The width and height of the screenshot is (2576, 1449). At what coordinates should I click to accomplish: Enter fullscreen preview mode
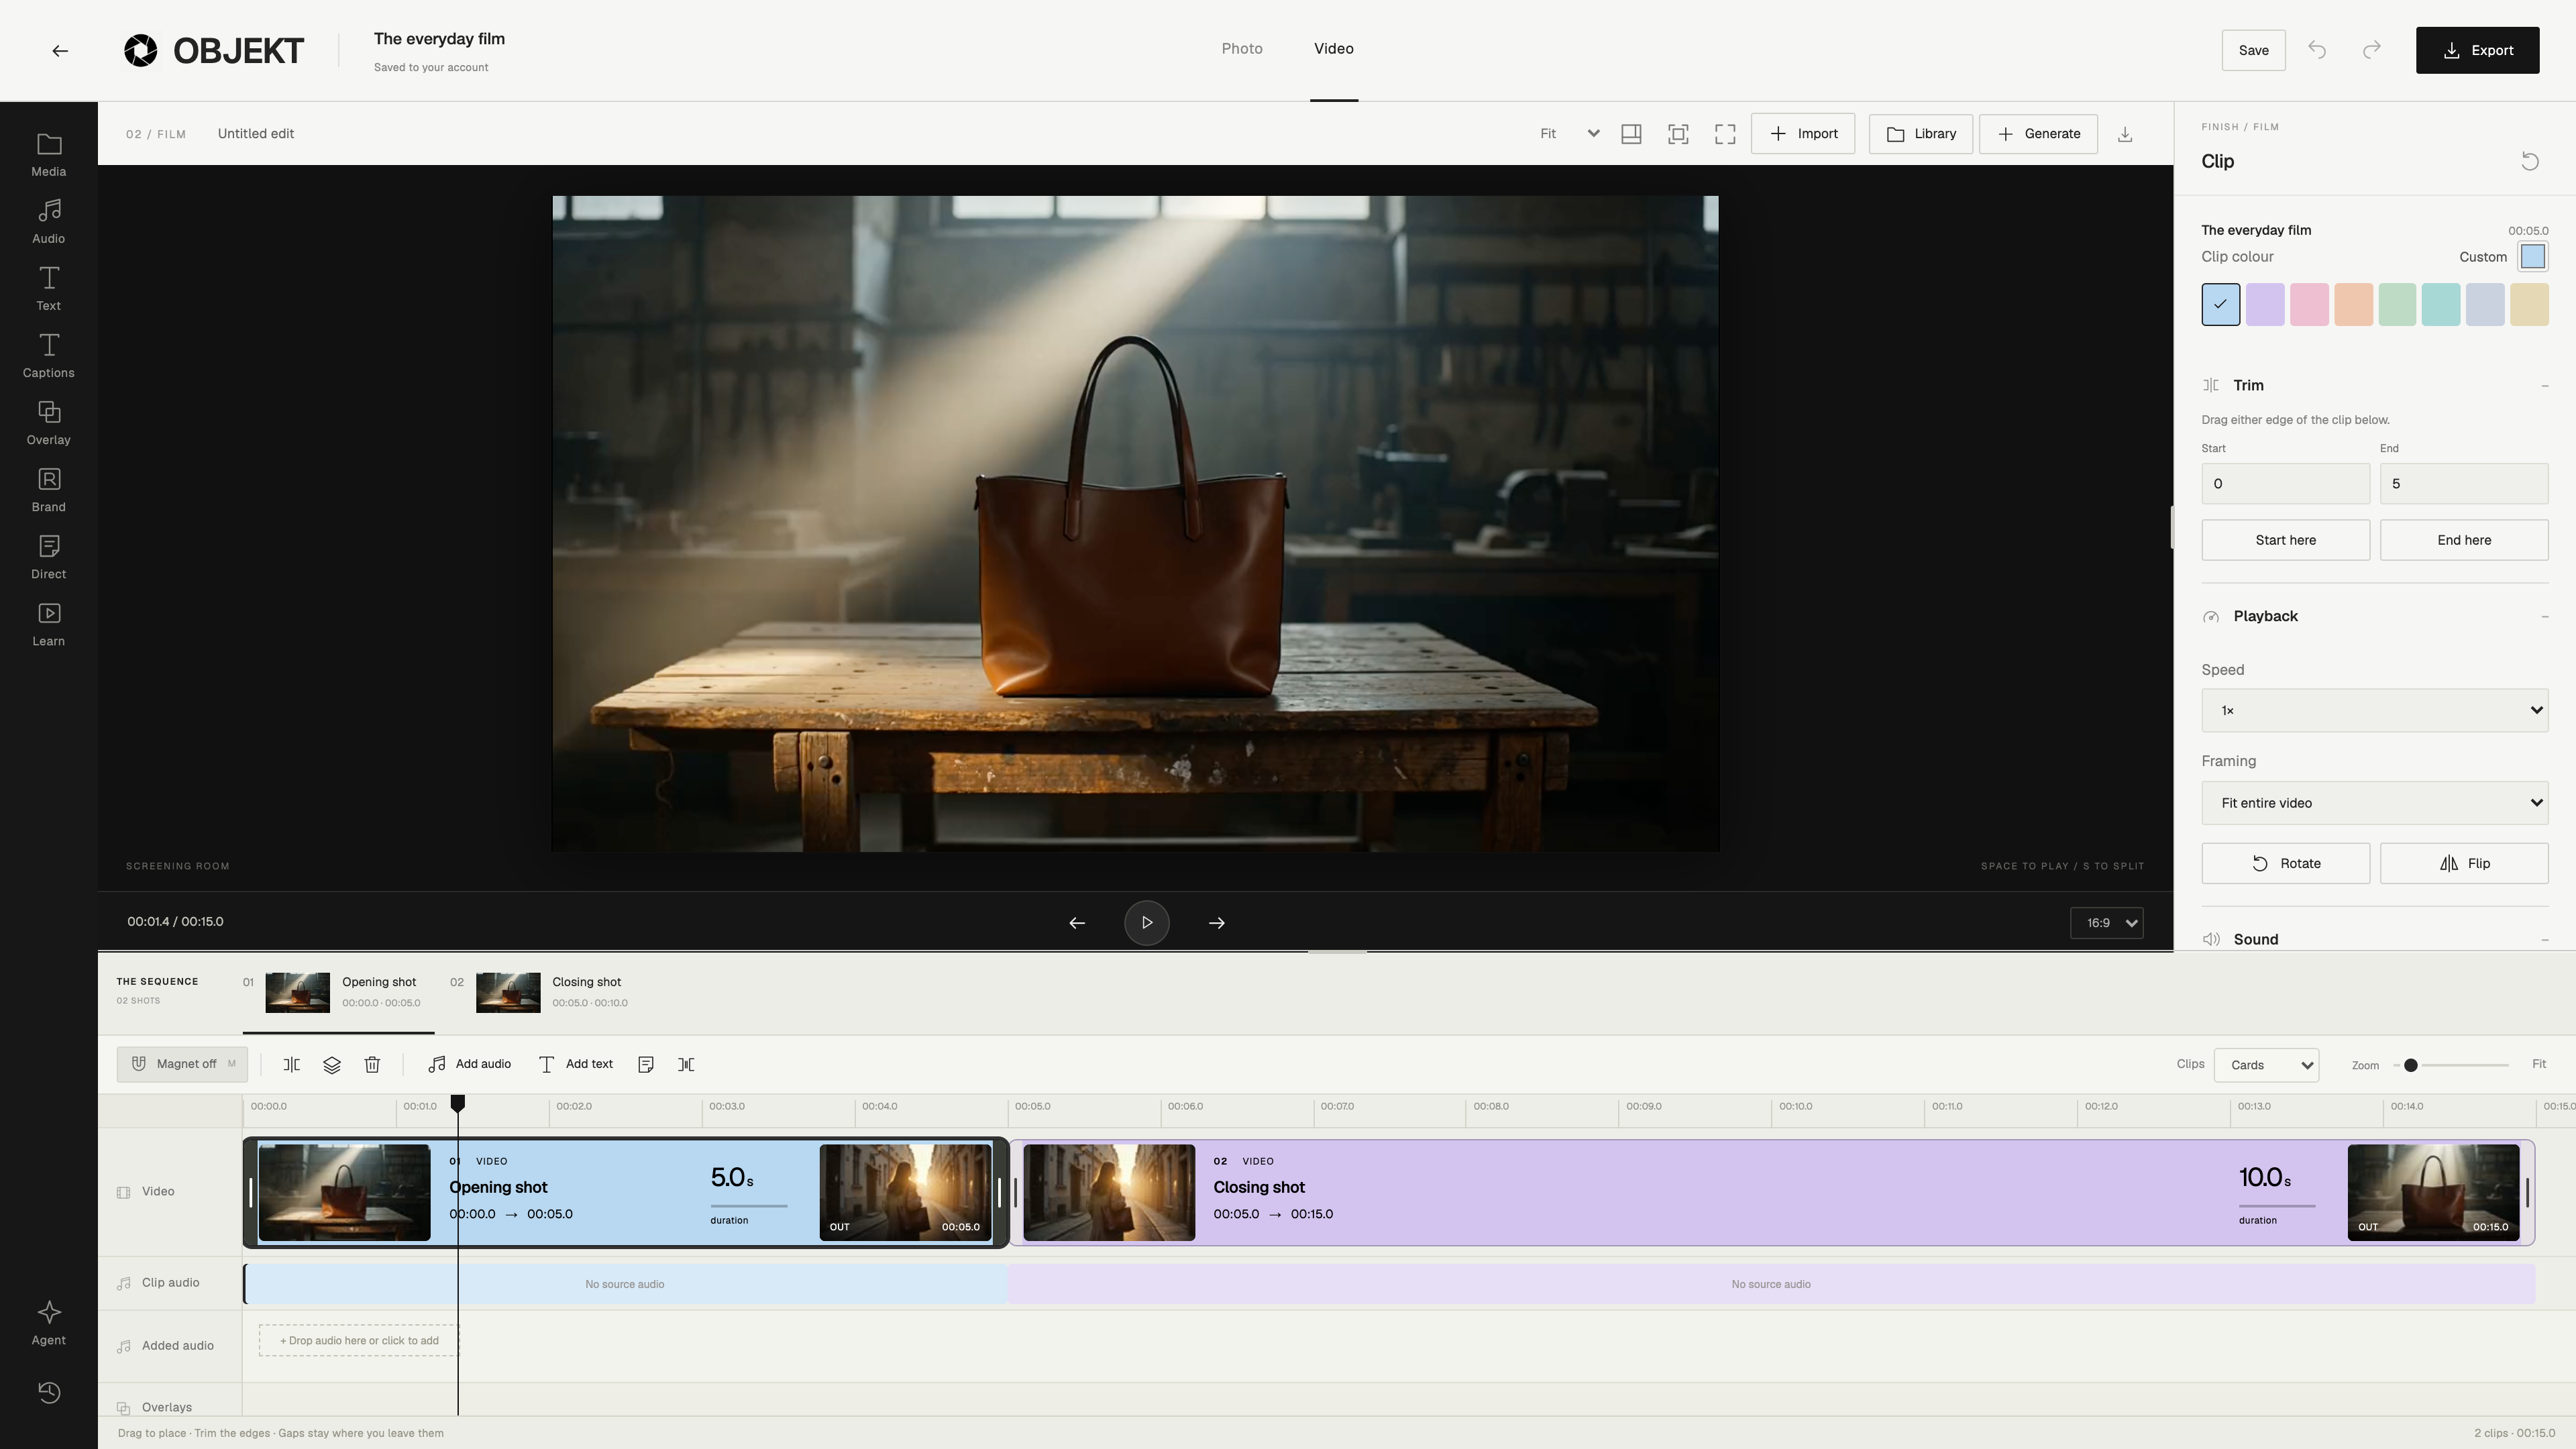(1725, 134)
